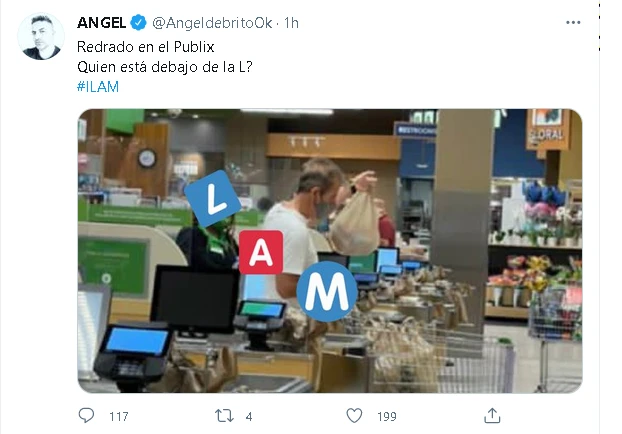Click the red A sticker in photo
622x434 pixels.
[261, 252]
